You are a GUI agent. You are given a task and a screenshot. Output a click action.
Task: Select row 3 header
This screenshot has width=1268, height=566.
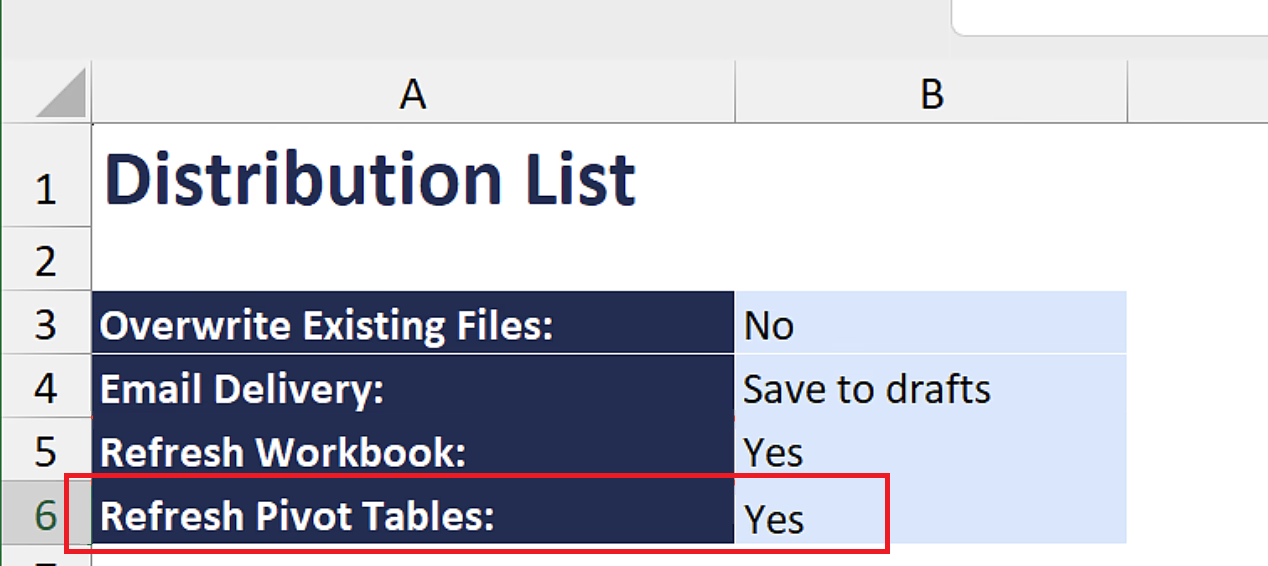pyautogui.click(x=47, y=322)
